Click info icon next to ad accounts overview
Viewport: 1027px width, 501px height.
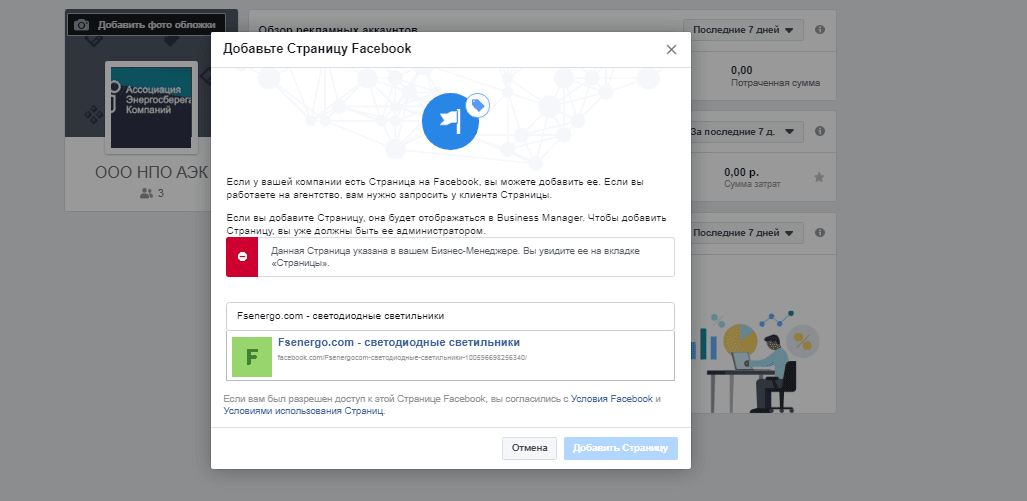coord(819,30)
